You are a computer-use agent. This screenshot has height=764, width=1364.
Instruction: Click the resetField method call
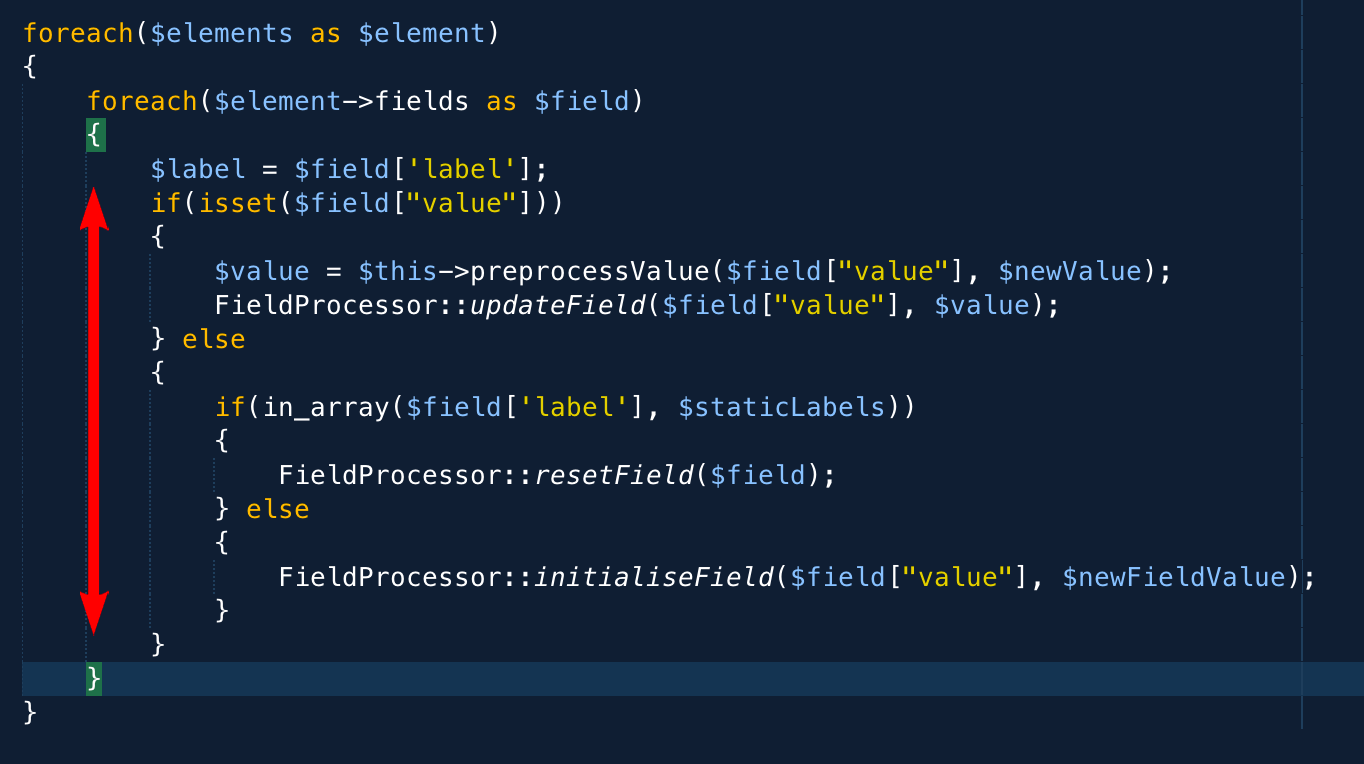click(614, 475)
